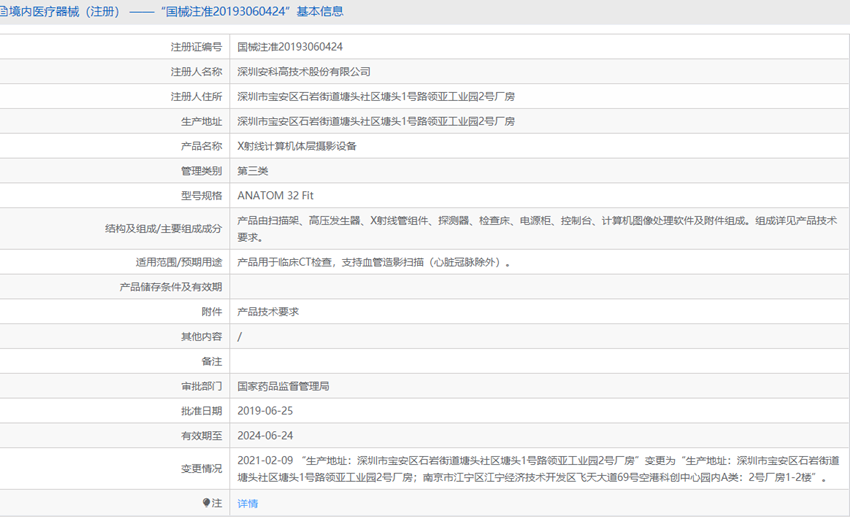Click the 产品储存条件及有效期 label
Viewport: 850px width, 518px height.
click(171, 287)
